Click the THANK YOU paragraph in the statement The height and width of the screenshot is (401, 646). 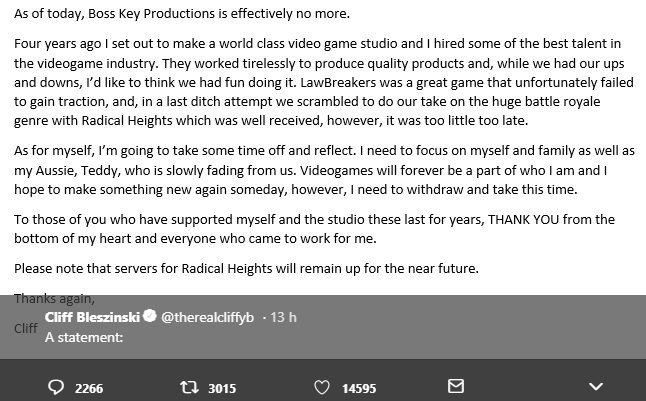coord(314,229)
